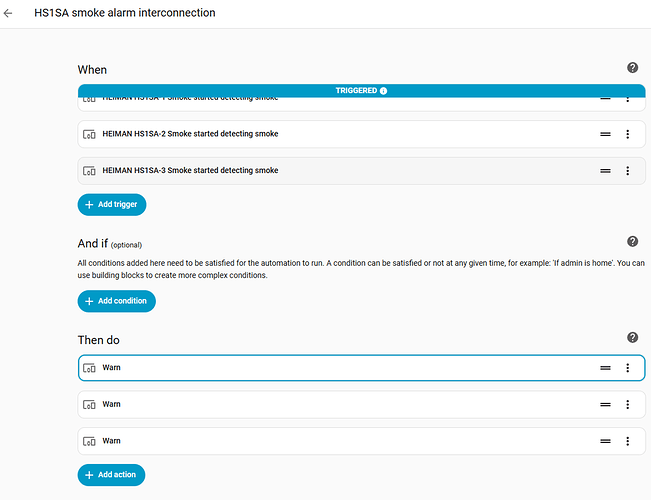Click the Add condition button
This screenshot has width=651, height=500.
tap(116, 301)
